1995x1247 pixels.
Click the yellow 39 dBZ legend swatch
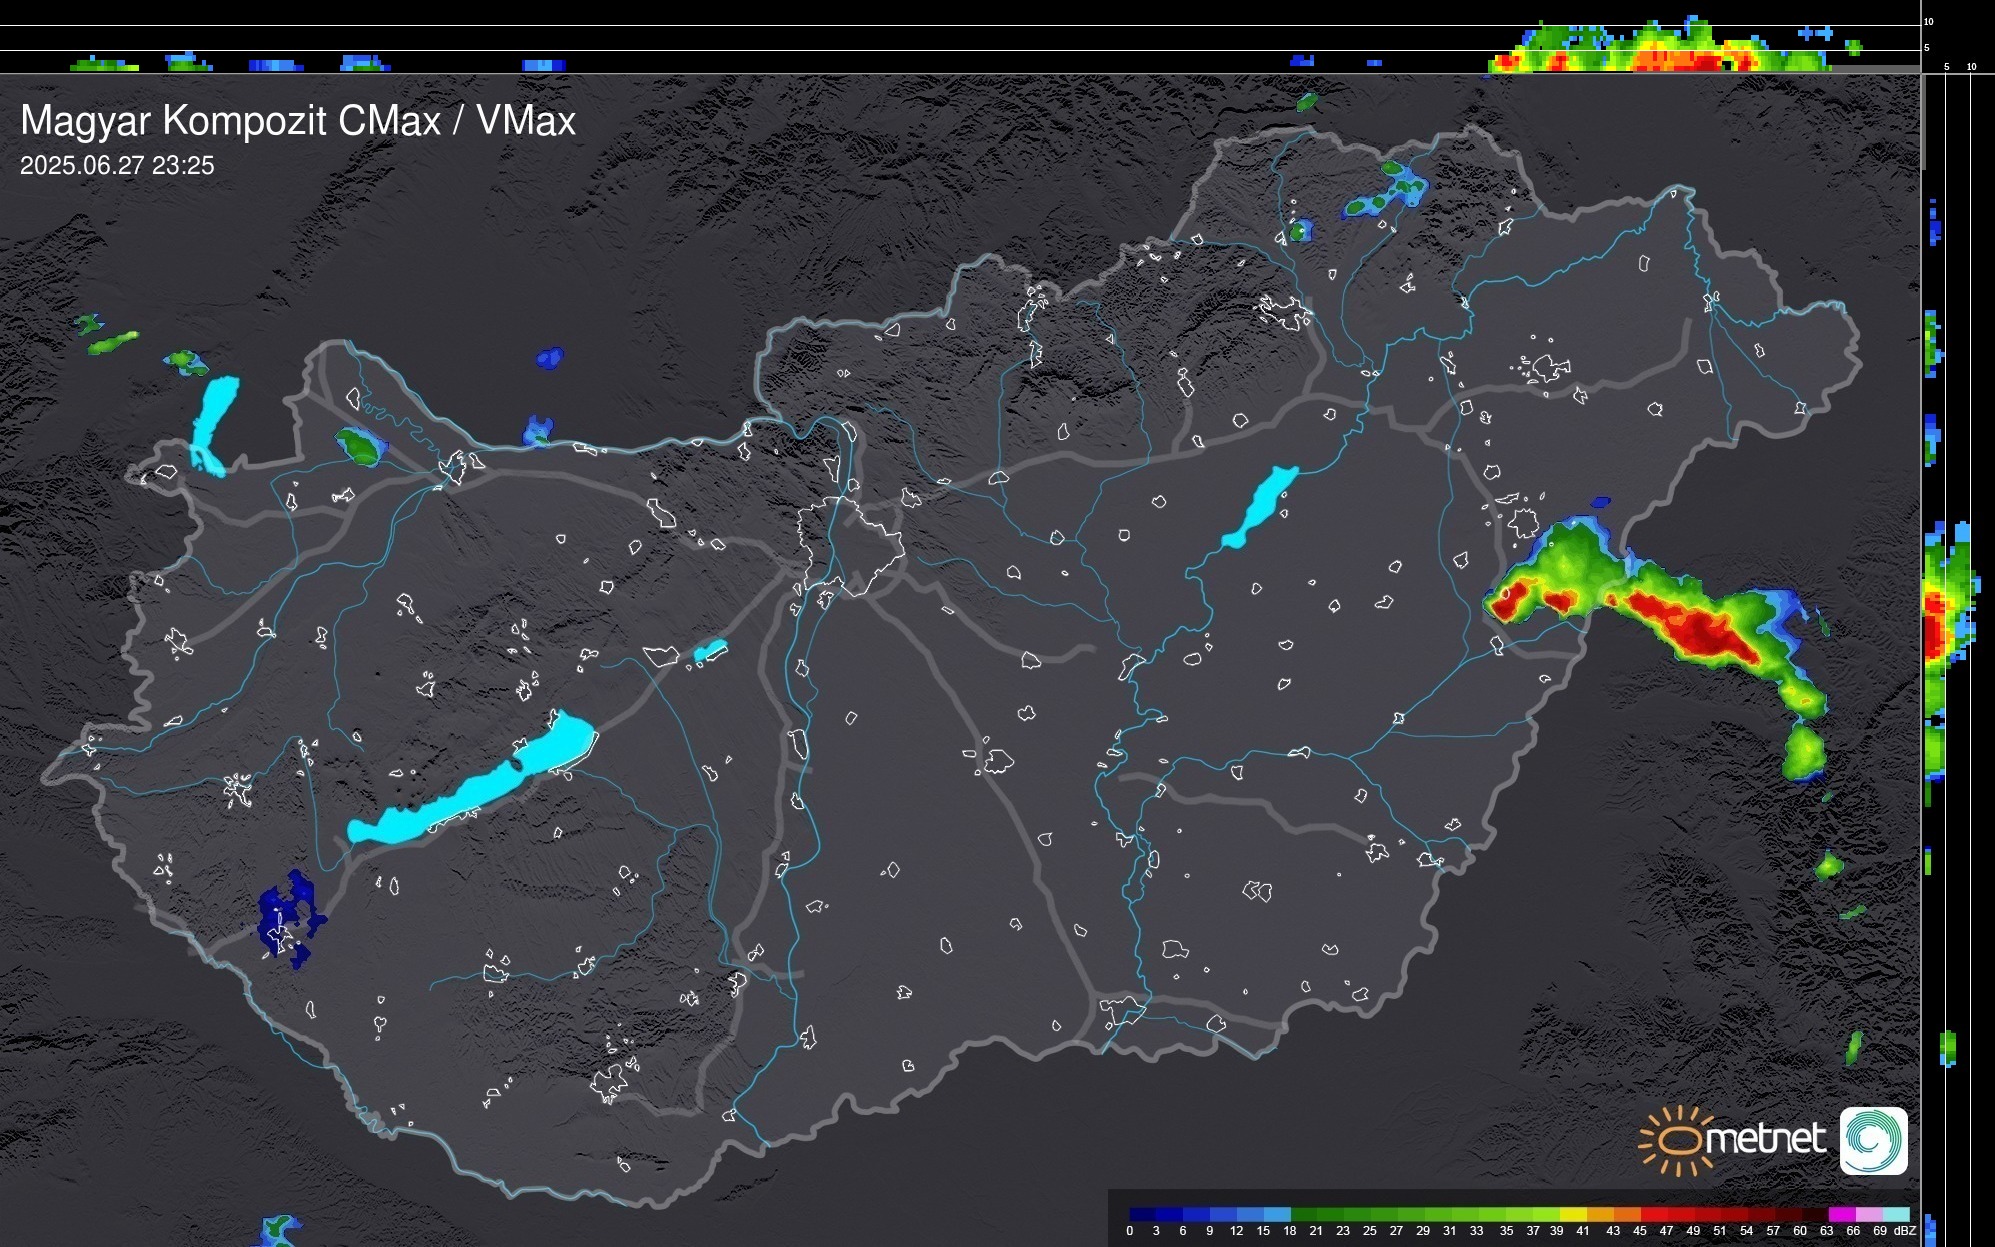coord(1573,1214)
